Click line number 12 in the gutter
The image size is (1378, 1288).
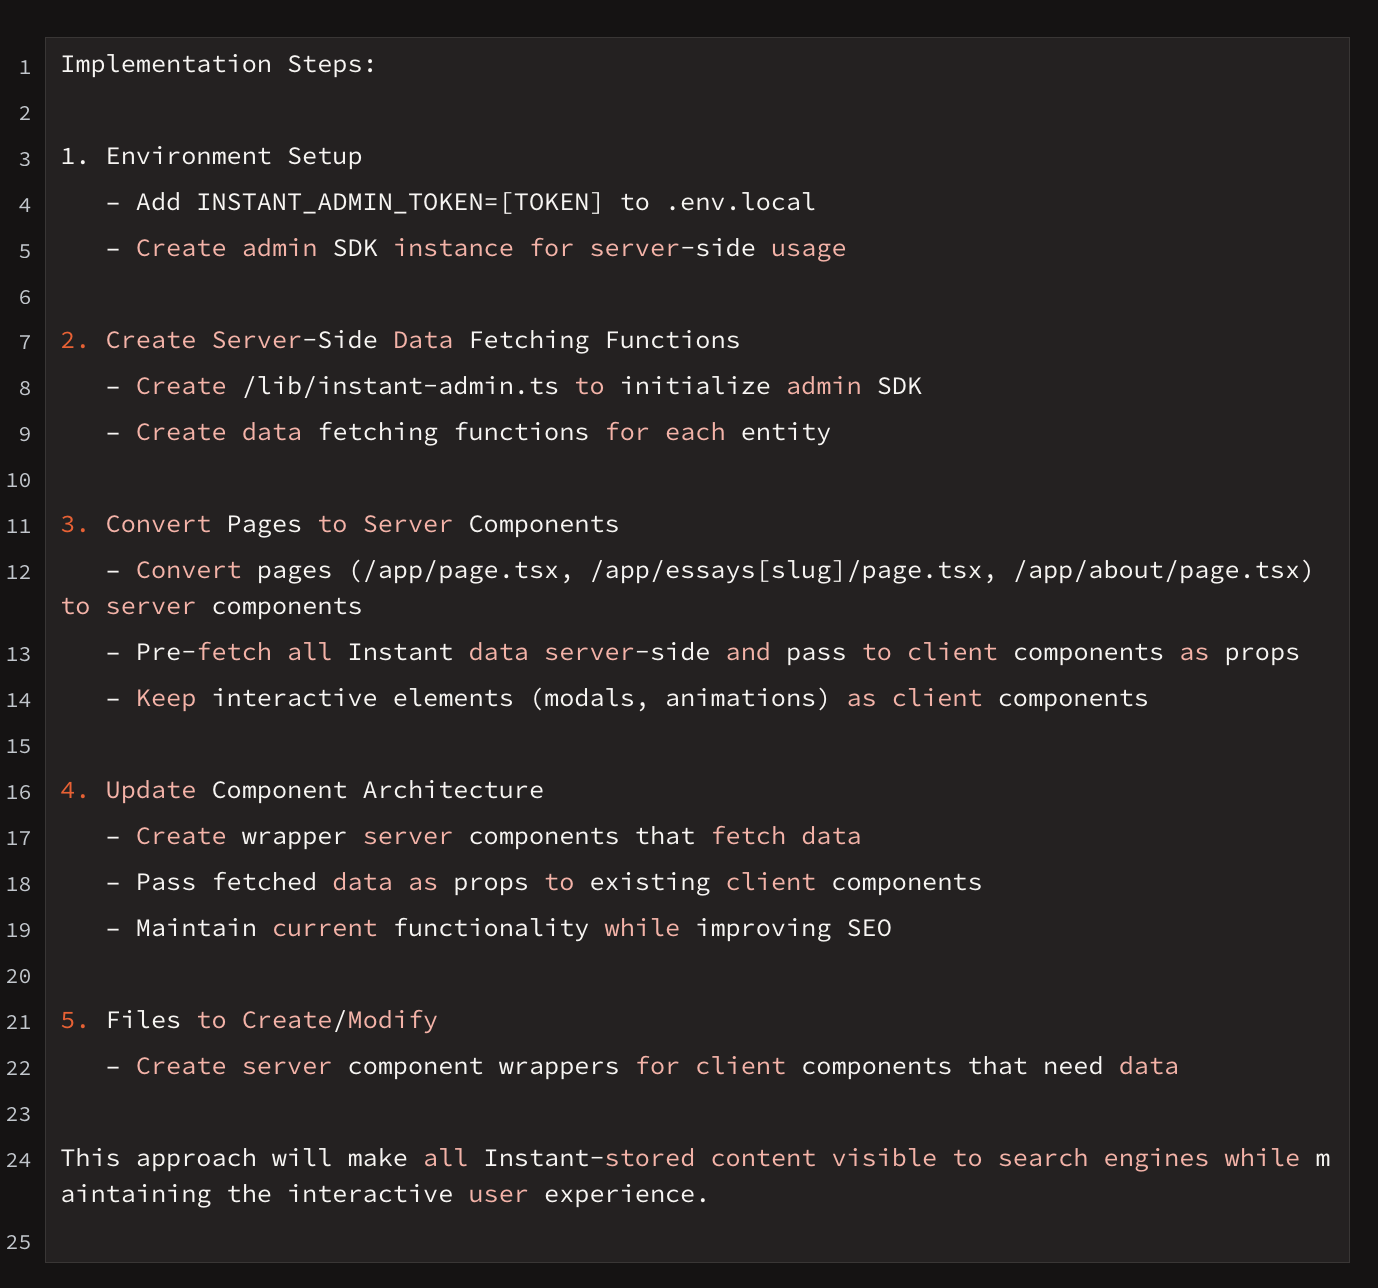click(19, 573)
